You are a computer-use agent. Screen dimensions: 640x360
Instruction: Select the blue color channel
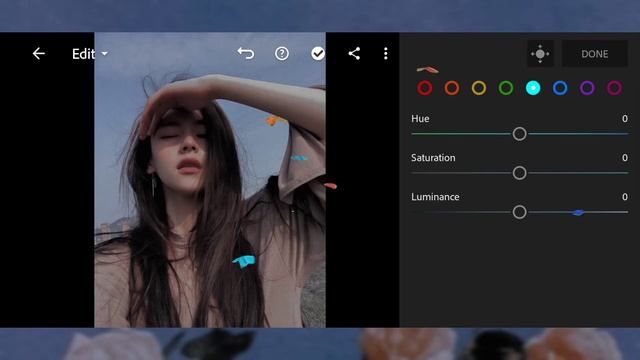560,88
